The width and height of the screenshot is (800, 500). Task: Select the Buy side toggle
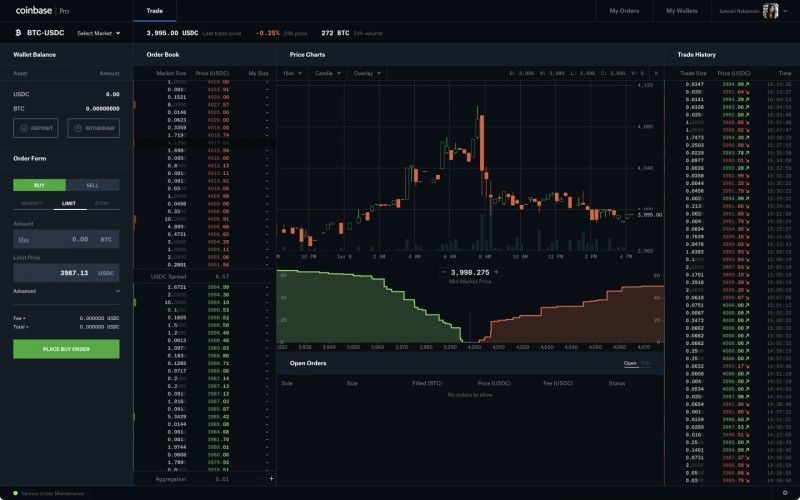[39, 185]
